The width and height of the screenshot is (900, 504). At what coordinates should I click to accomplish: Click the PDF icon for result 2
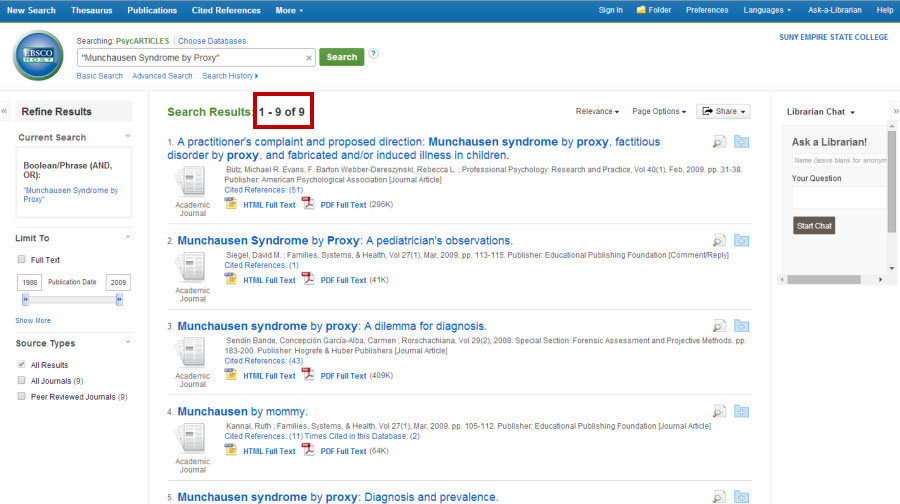pyautogui.click(x=308, y=279)
